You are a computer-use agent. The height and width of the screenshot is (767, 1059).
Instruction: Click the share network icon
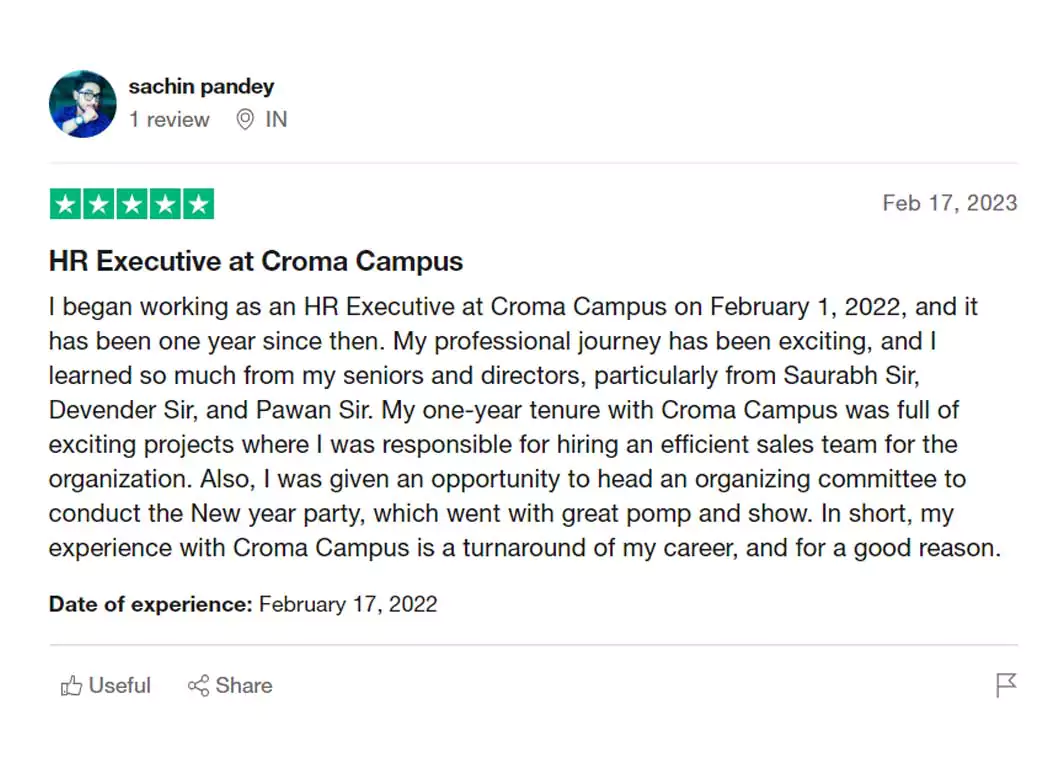pyautogui.click(x=198, y=686)
